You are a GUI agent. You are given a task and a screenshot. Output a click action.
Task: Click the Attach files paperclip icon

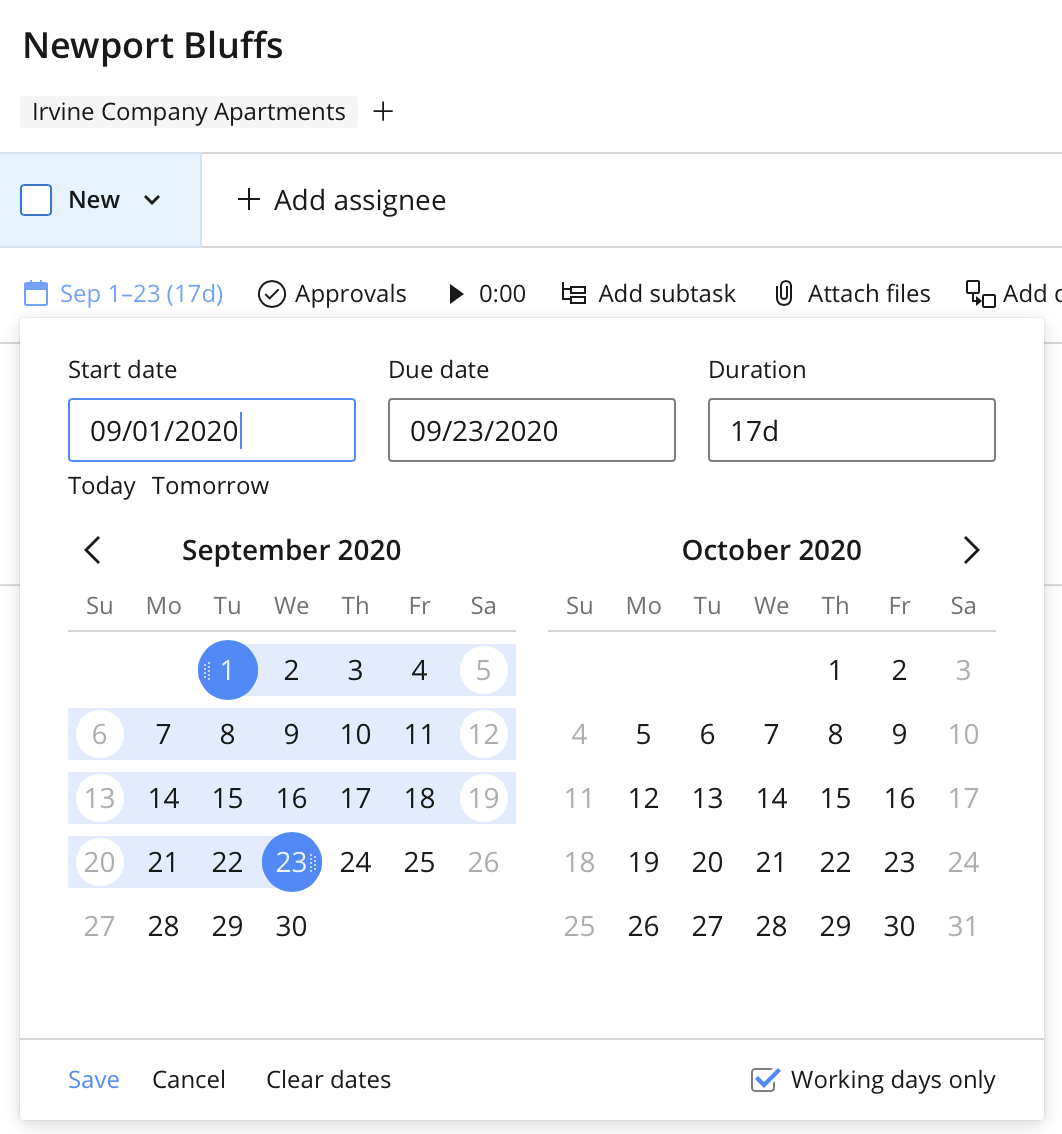tap(785, 294)
